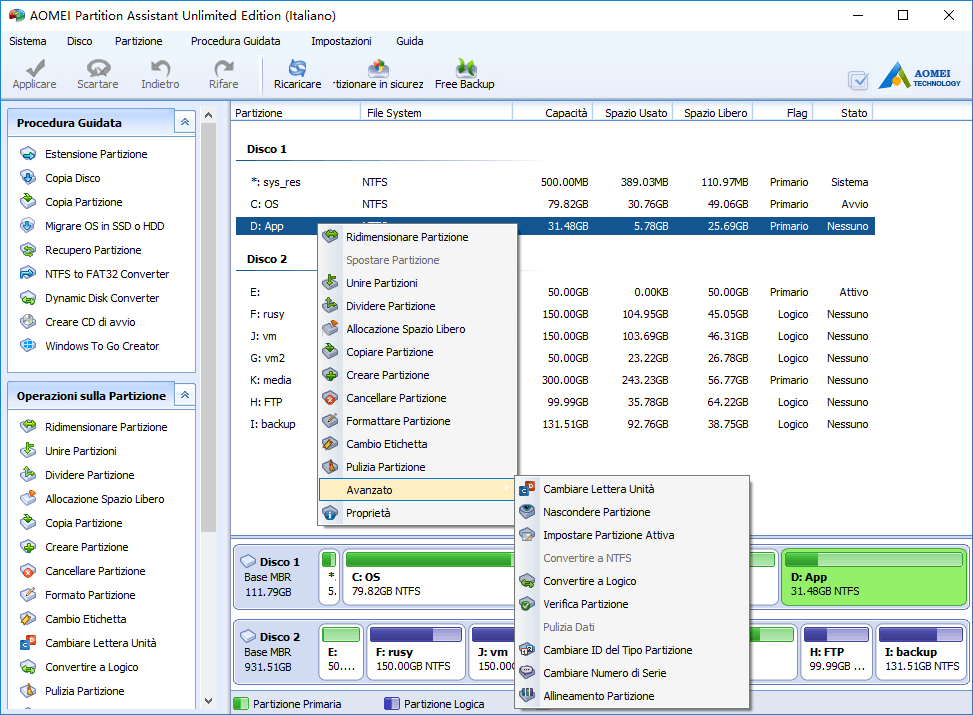
Task: Choose Dividere Partizione in context menu
Action: (418, 305)
